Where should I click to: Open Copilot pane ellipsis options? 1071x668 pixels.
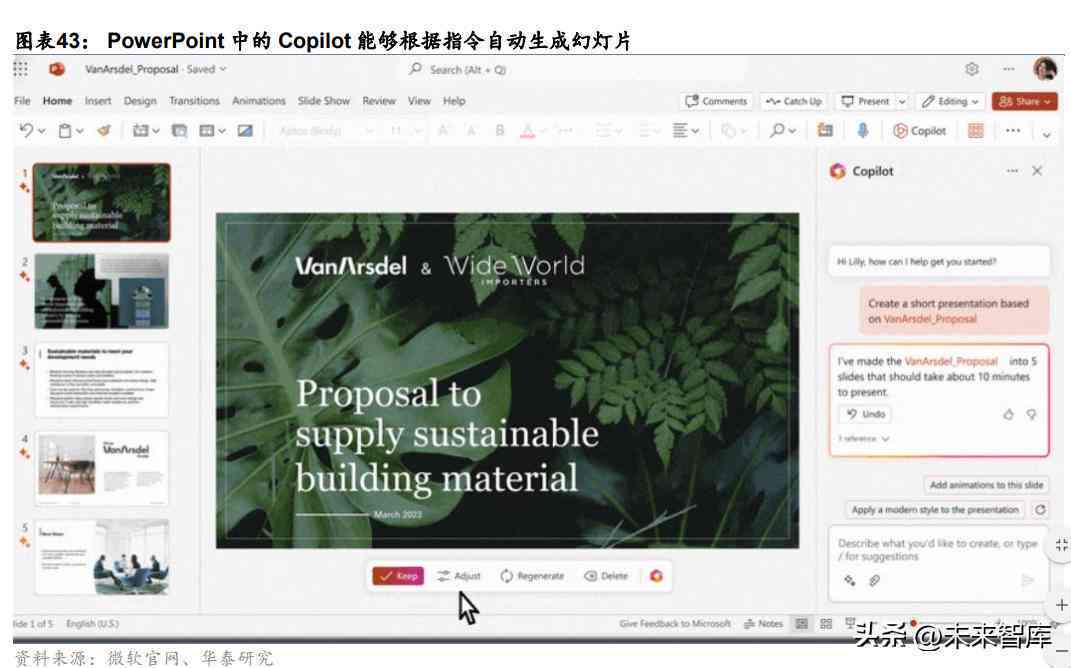1012,171
